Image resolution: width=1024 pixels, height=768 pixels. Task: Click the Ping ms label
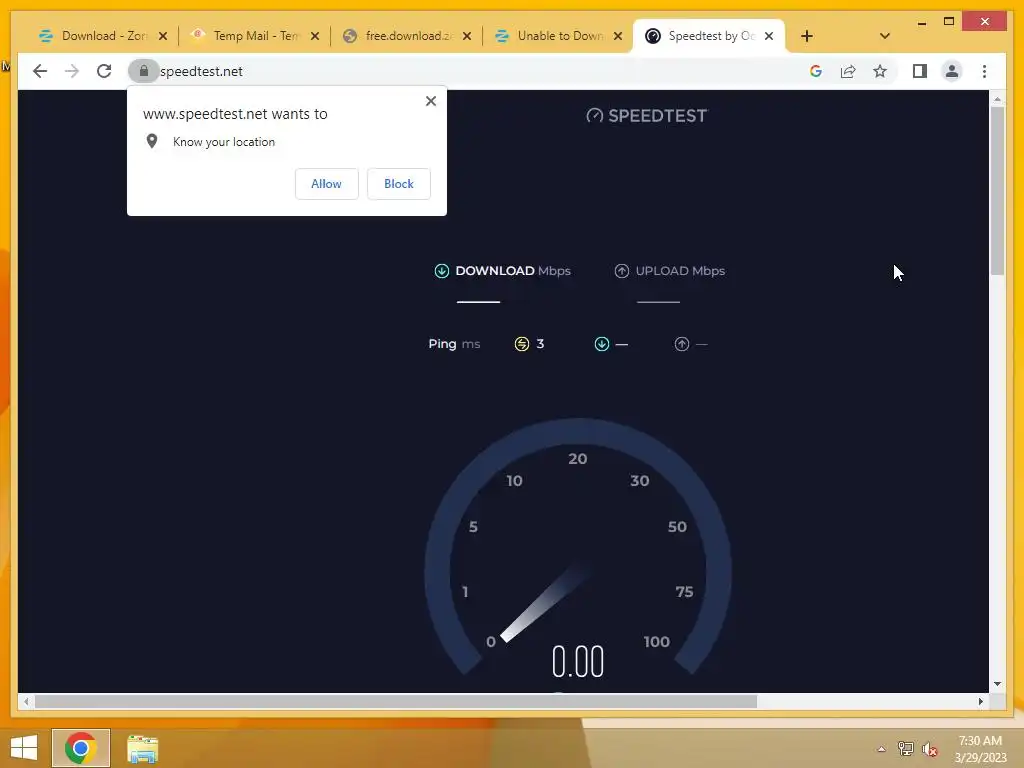(454, 344)
